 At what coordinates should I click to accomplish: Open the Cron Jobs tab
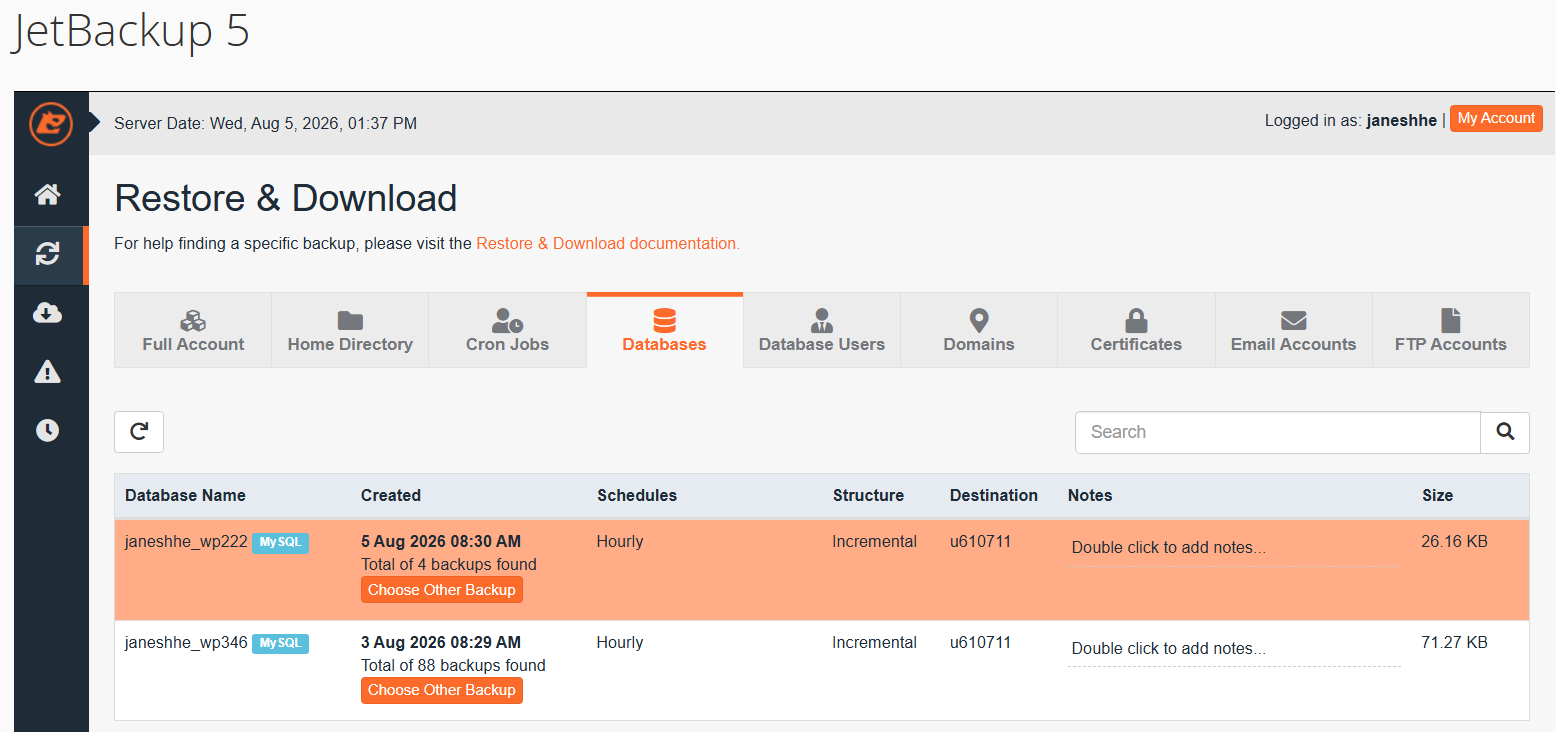click(508, 331)
